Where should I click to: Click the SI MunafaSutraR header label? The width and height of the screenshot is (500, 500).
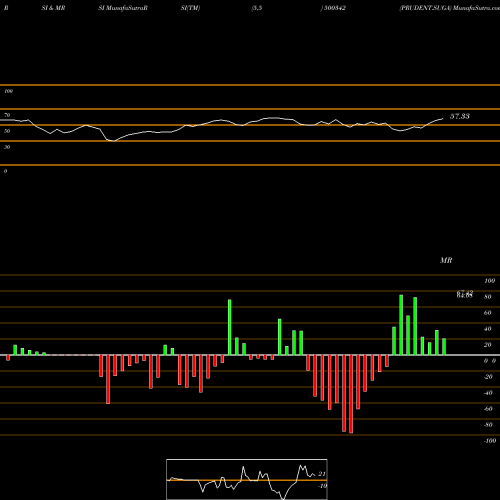[x=123, y=8]
